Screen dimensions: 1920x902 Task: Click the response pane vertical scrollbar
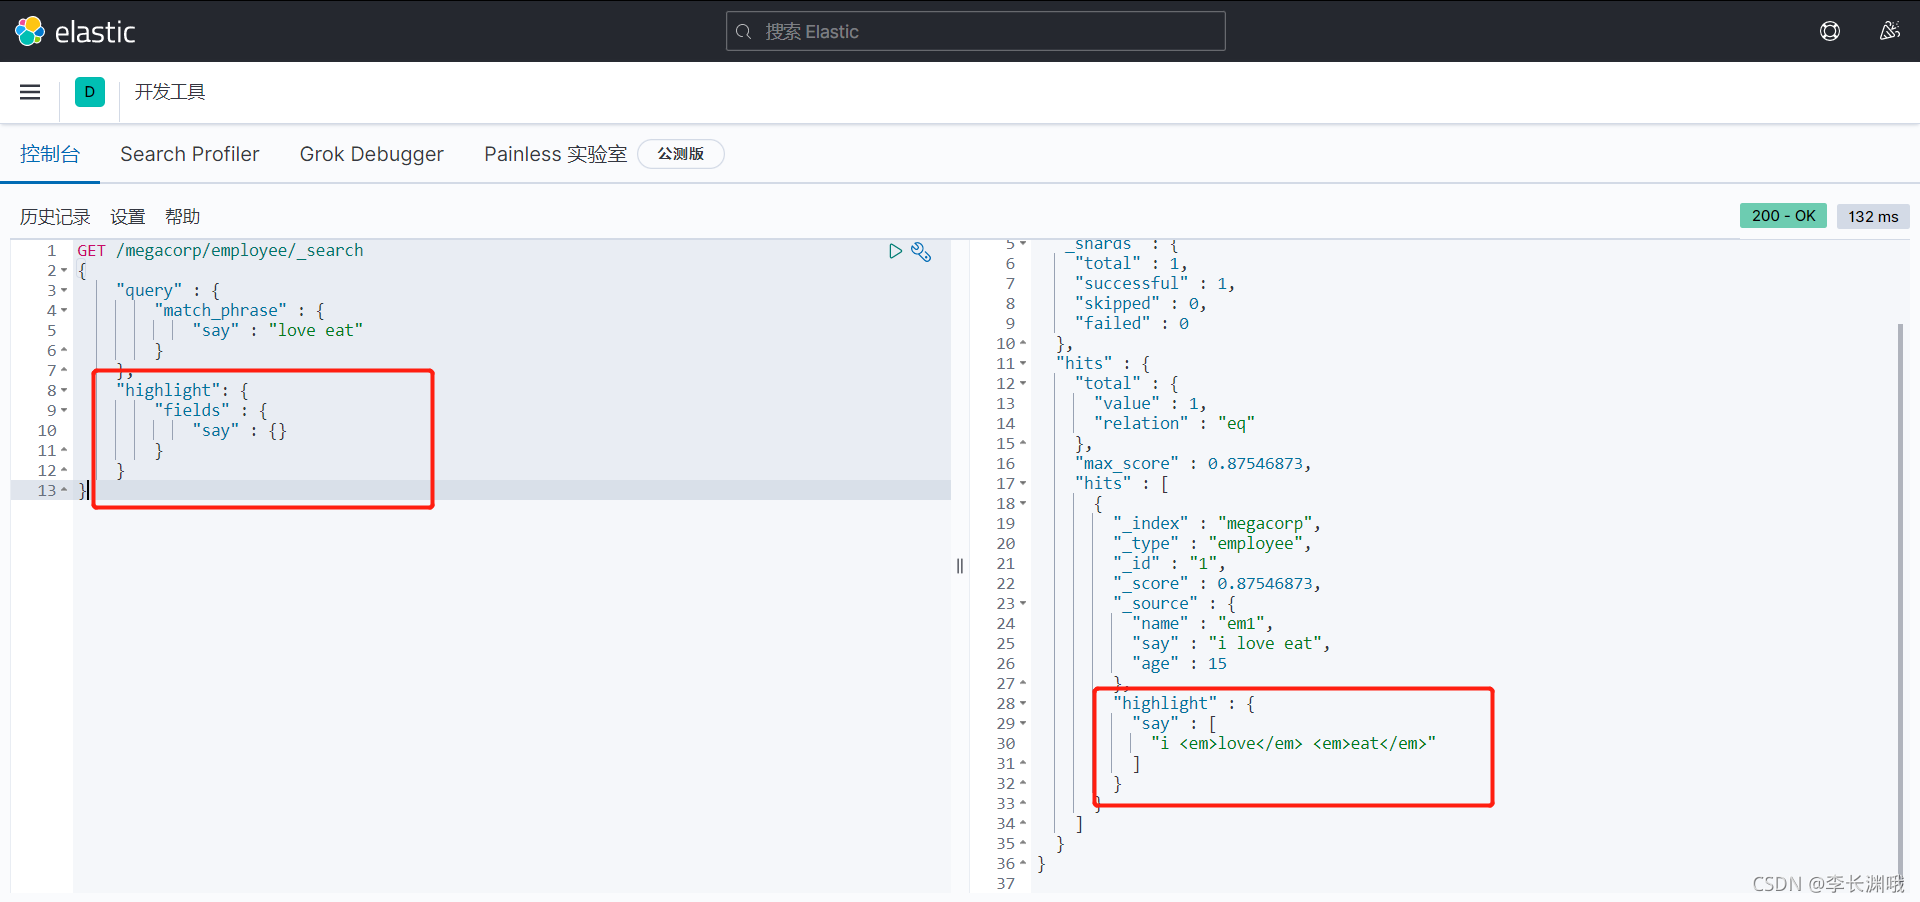[x=1900, y=600]
